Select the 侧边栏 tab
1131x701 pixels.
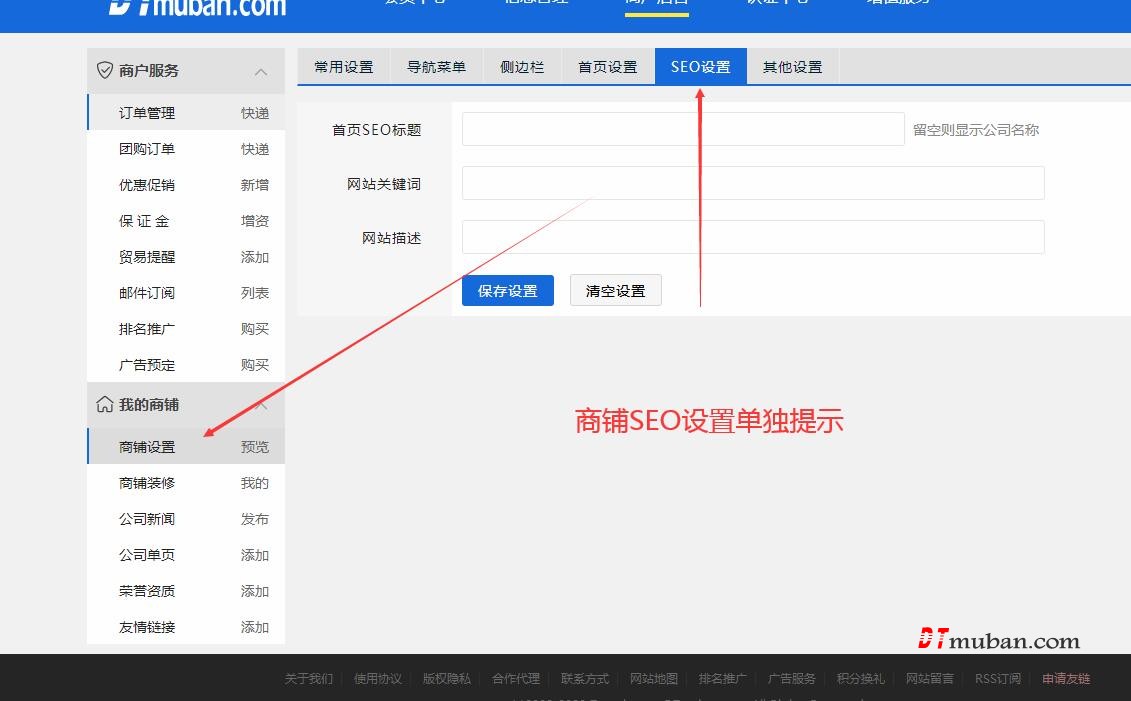pyautogui.click(x=522, y=67)
